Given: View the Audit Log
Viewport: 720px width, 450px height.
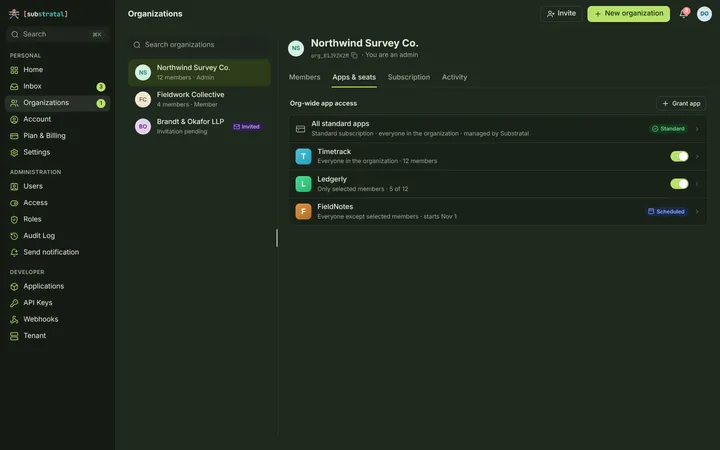Looking at the screenshot, I should (x=57, y=236).
